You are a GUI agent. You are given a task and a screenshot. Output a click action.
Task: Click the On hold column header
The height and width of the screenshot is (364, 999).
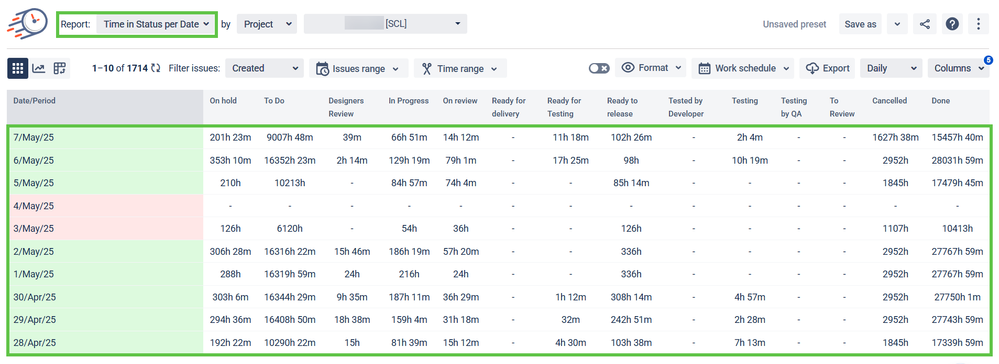pyautogui.click(x=223, y=101)
